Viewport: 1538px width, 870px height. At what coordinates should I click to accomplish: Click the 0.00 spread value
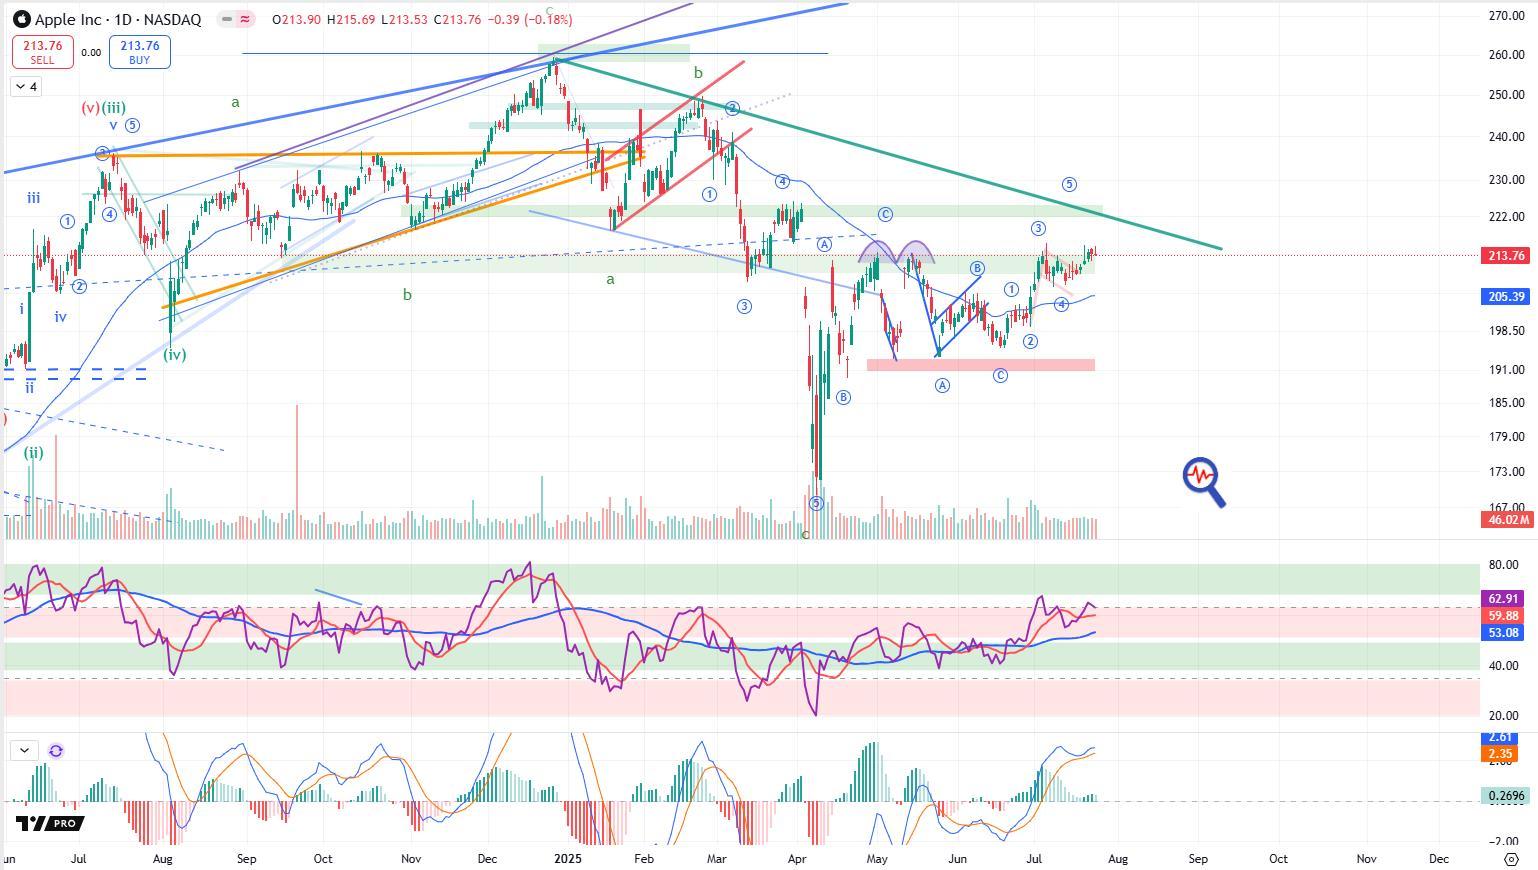(x=91, y=52)
